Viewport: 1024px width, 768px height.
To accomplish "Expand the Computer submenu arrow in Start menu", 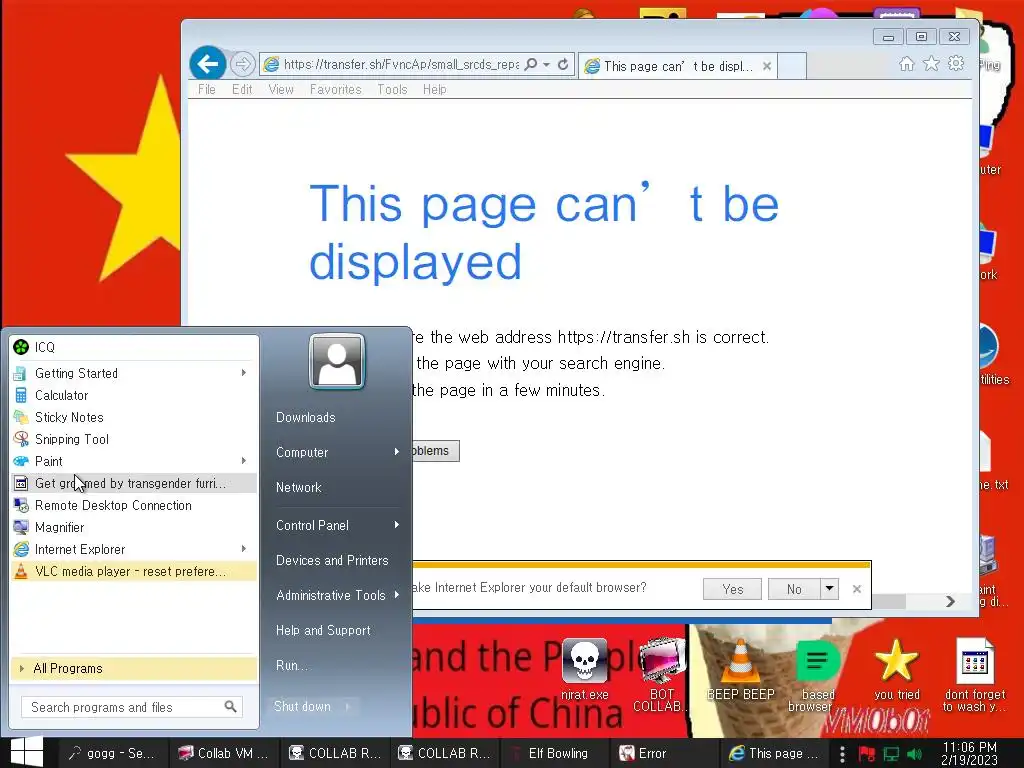I will pyautogui.click(x=396, y=452).
